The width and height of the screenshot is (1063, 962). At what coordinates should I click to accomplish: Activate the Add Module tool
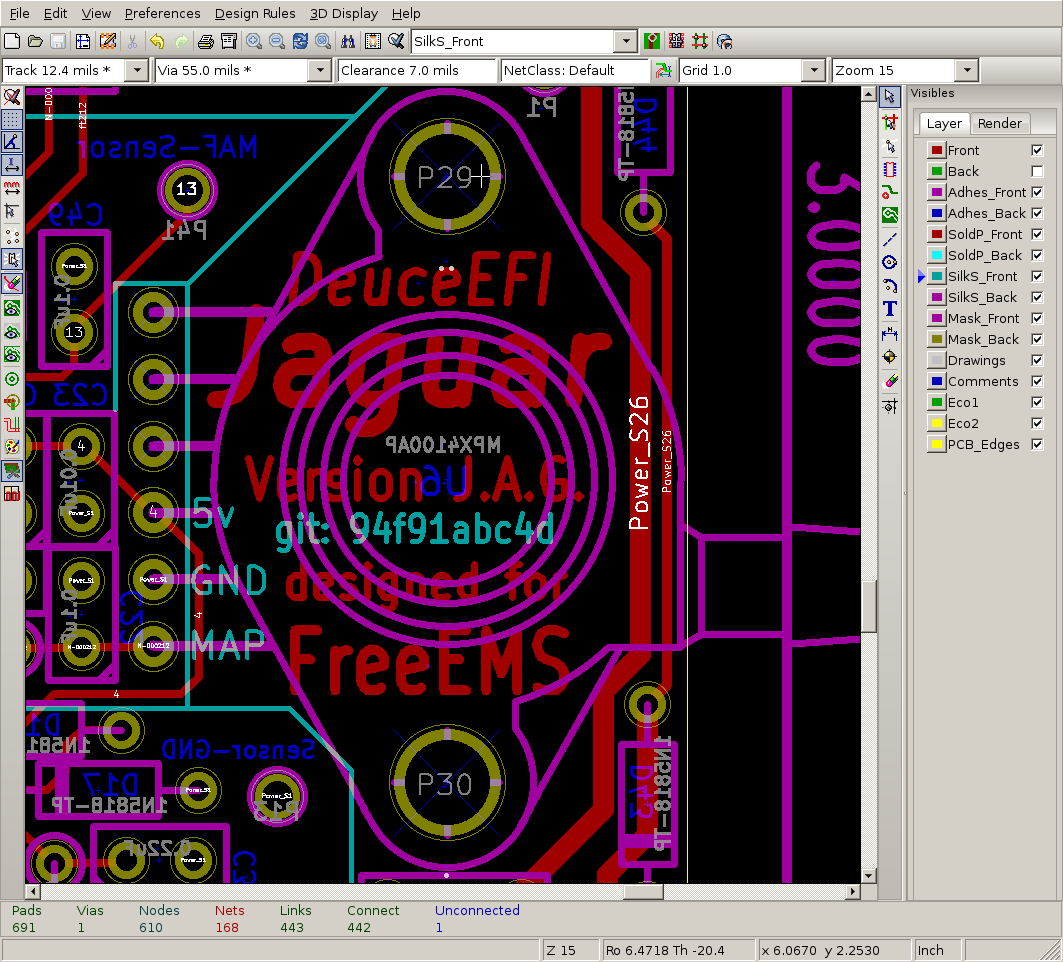889,169
